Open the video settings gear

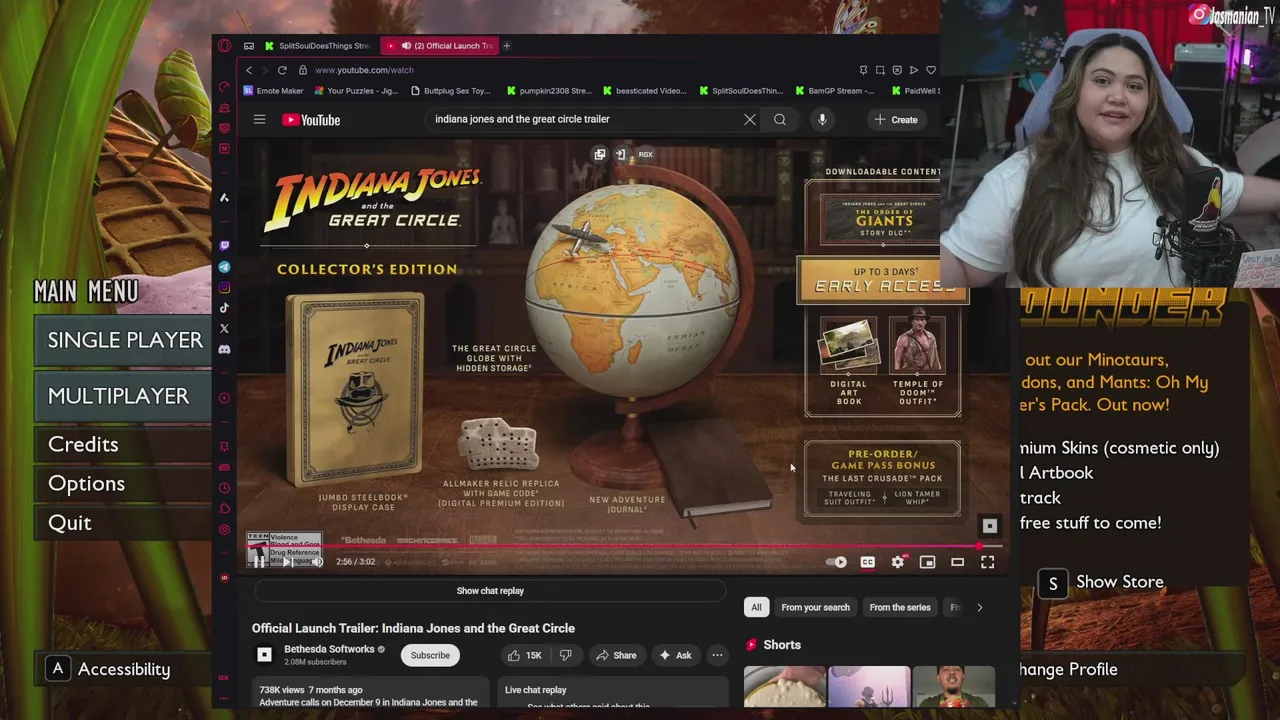(898, 562)
